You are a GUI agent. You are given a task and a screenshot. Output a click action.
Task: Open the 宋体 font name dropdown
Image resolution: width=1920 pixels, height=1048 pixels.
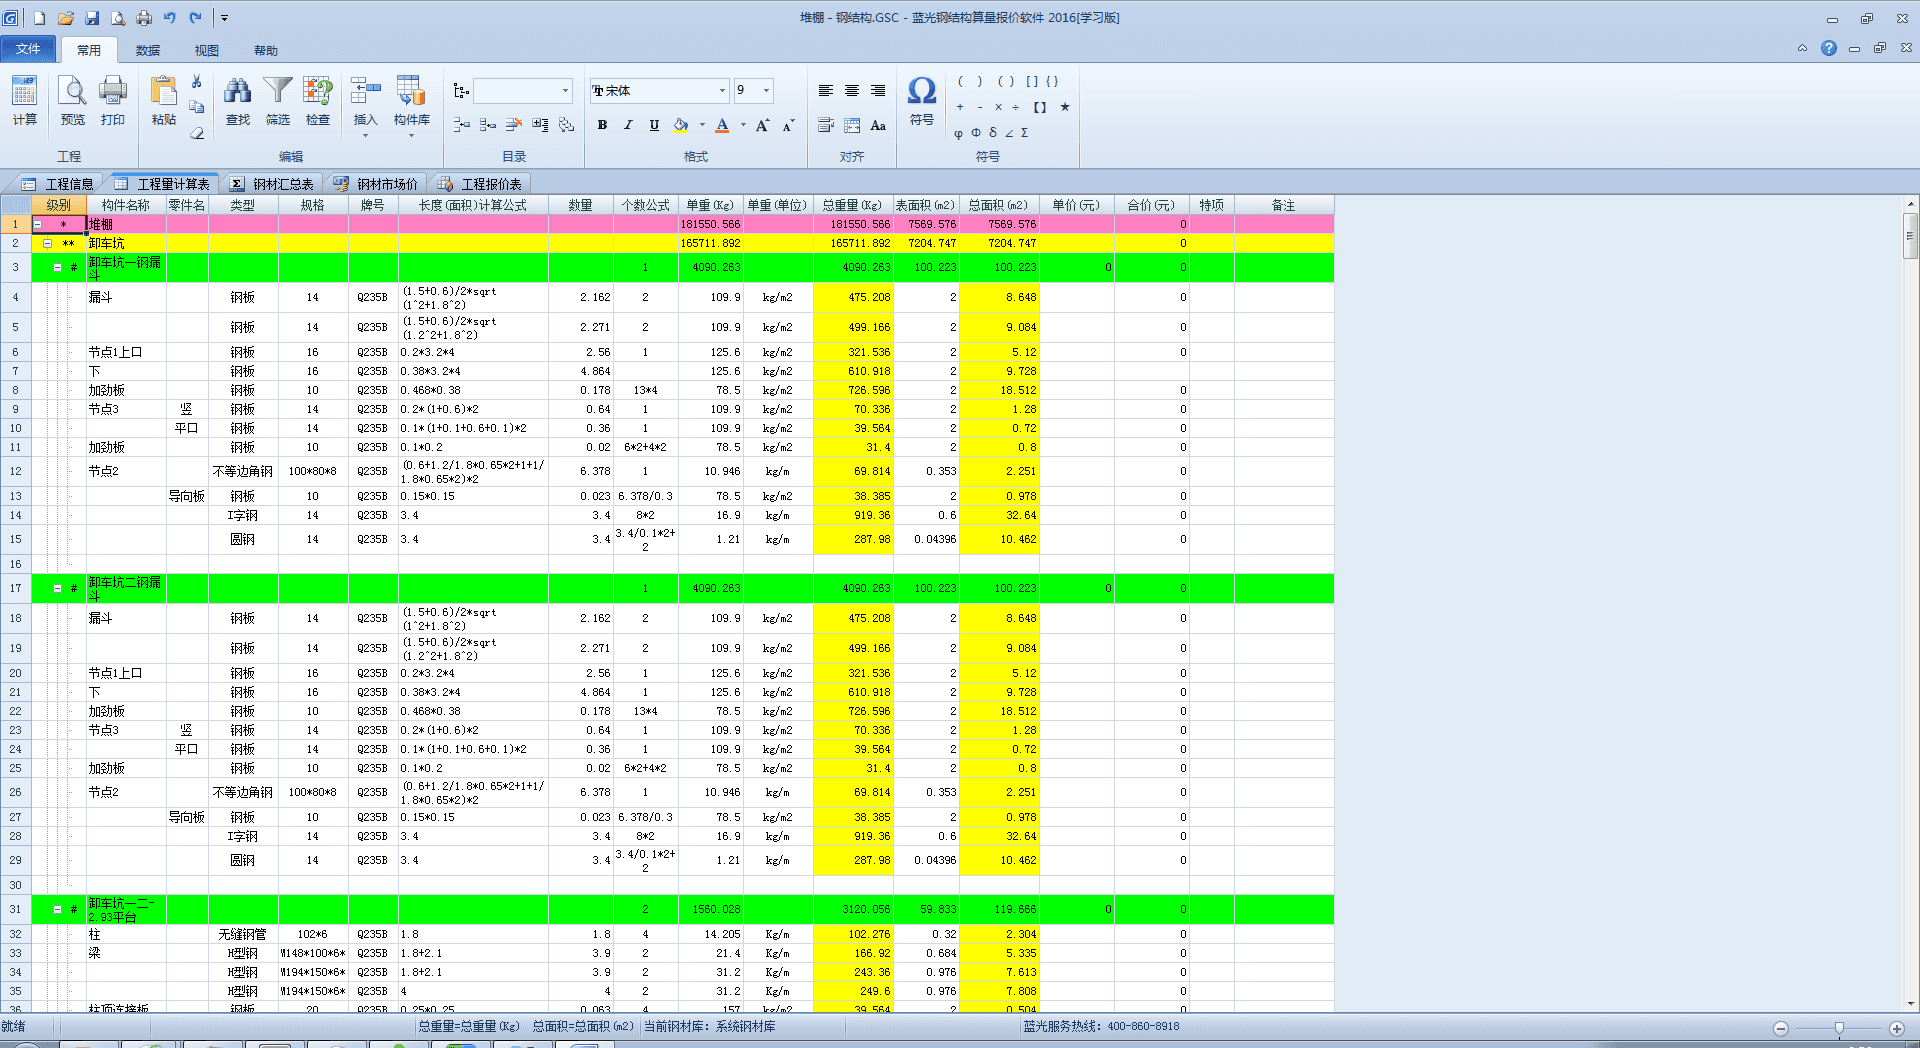722,91
